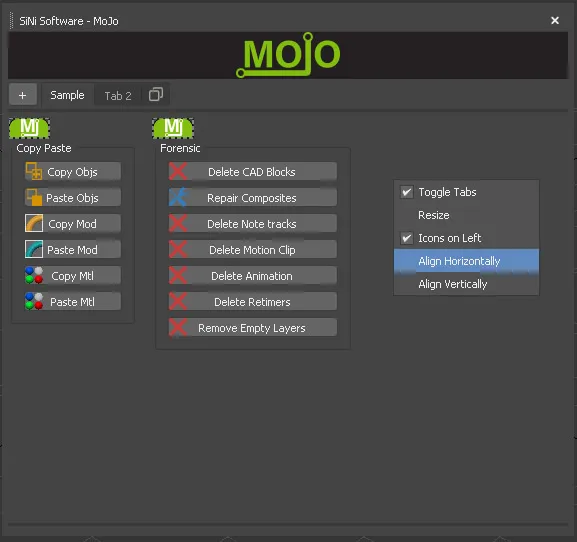Click the MoJo handle icon above Forensic

(x=173, y=128)
